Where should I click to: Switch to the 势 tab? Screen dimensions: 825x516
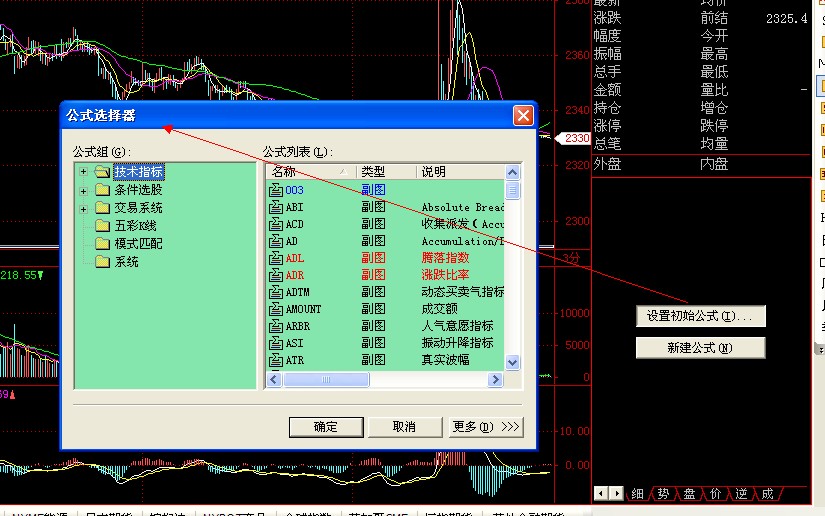(663, 494)
